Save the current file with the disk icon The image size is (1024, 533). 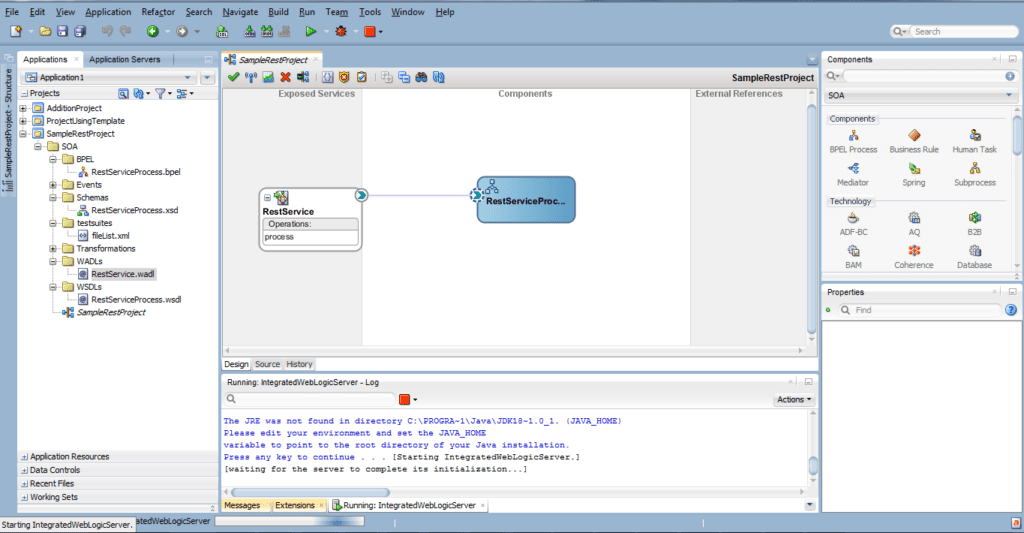(62, 31)
